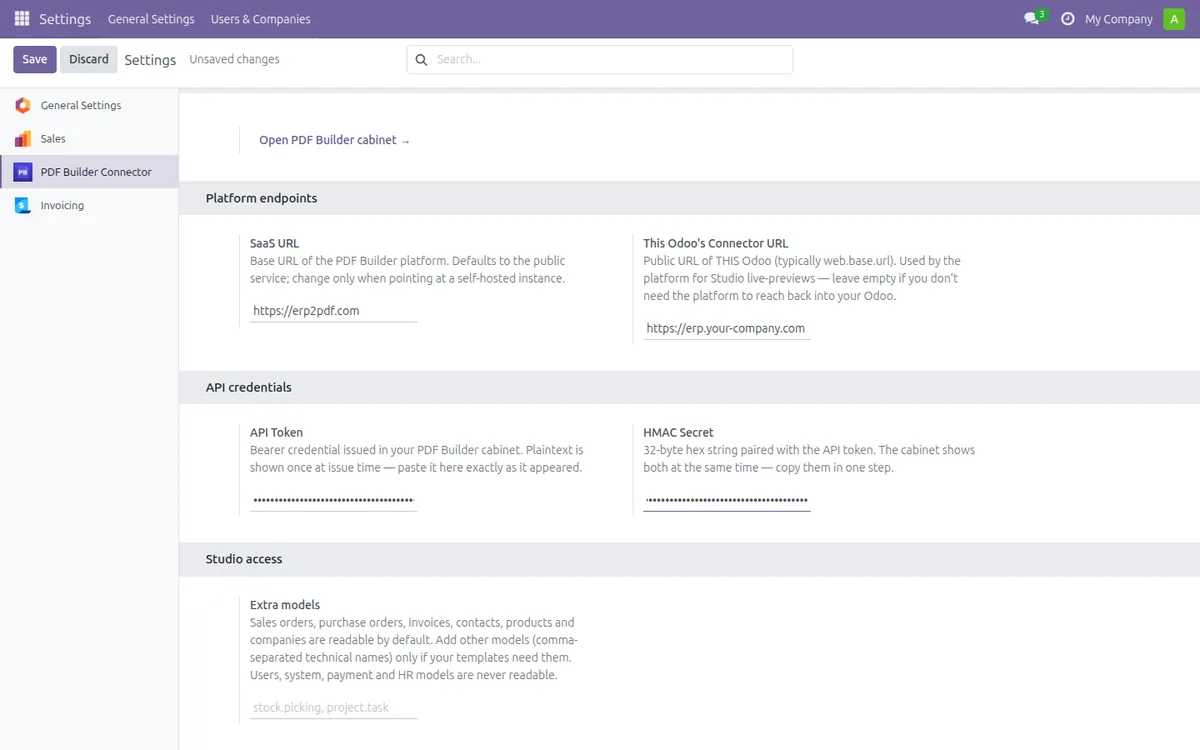Click the Settings breadcrumb label
Viewport: 1200px width, 750px height.
pyautogui.click(x=150, y=60)
